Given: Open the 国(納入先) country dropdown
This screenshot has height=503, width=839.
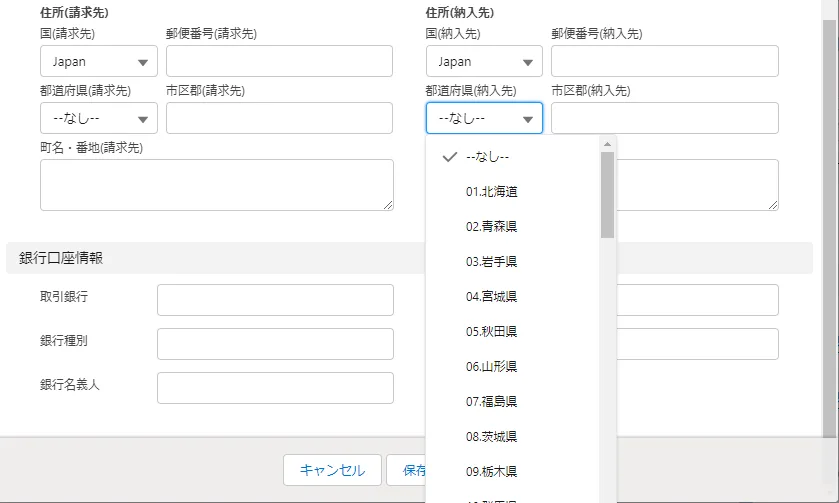Looking at the screenshot, I should (484, 62).
